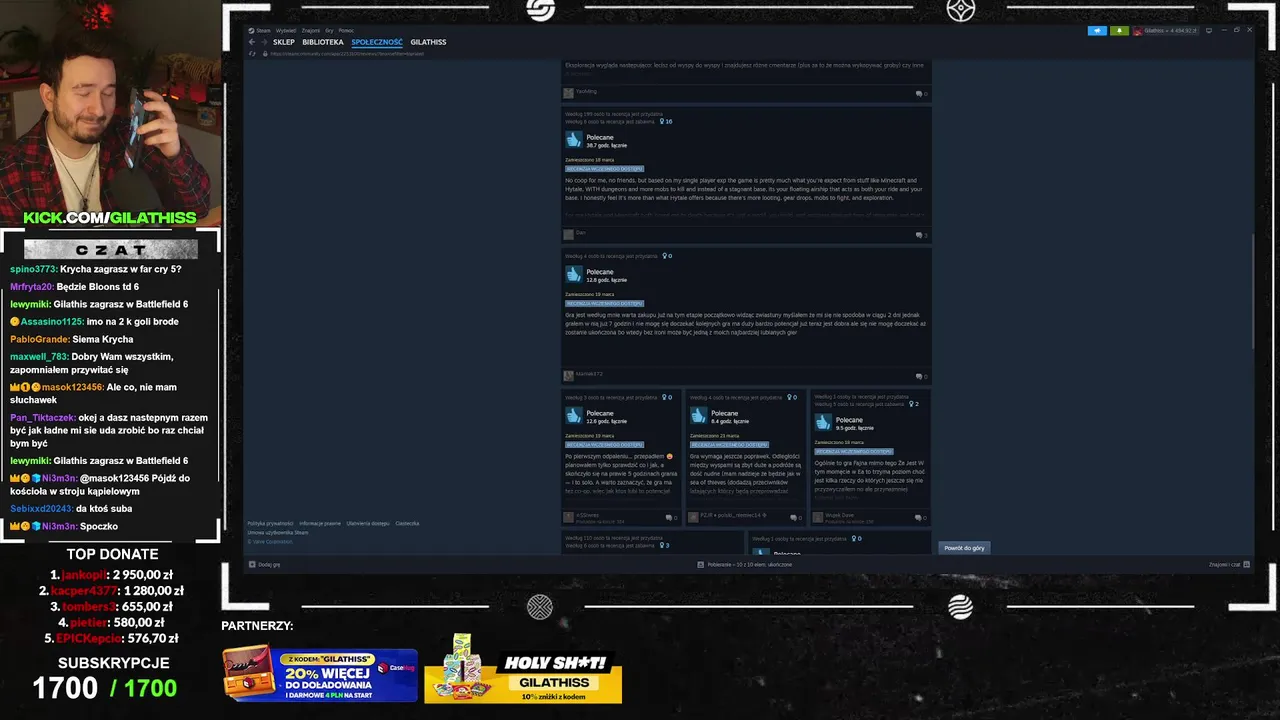Open 'Znajomi i czat' at bottom right
The width and height of the screenshot is (1280, 720).
[x=1229, y=564]
